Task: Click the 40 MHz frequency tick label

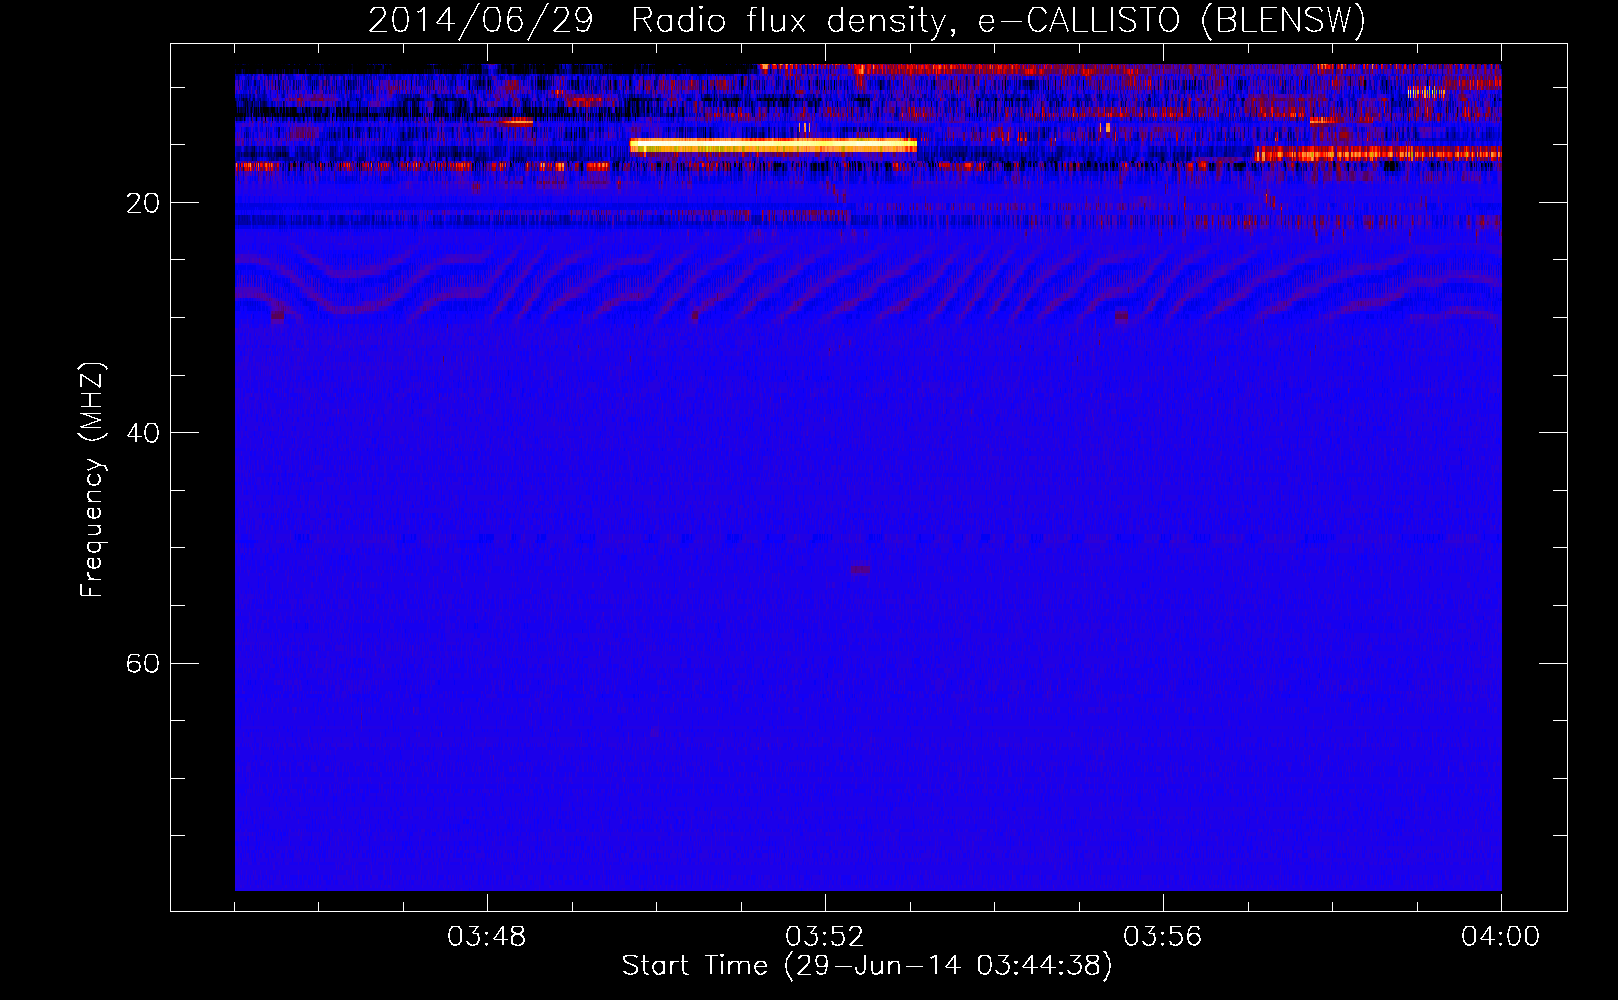Action: pyautogui.click(x=142, y=433)
